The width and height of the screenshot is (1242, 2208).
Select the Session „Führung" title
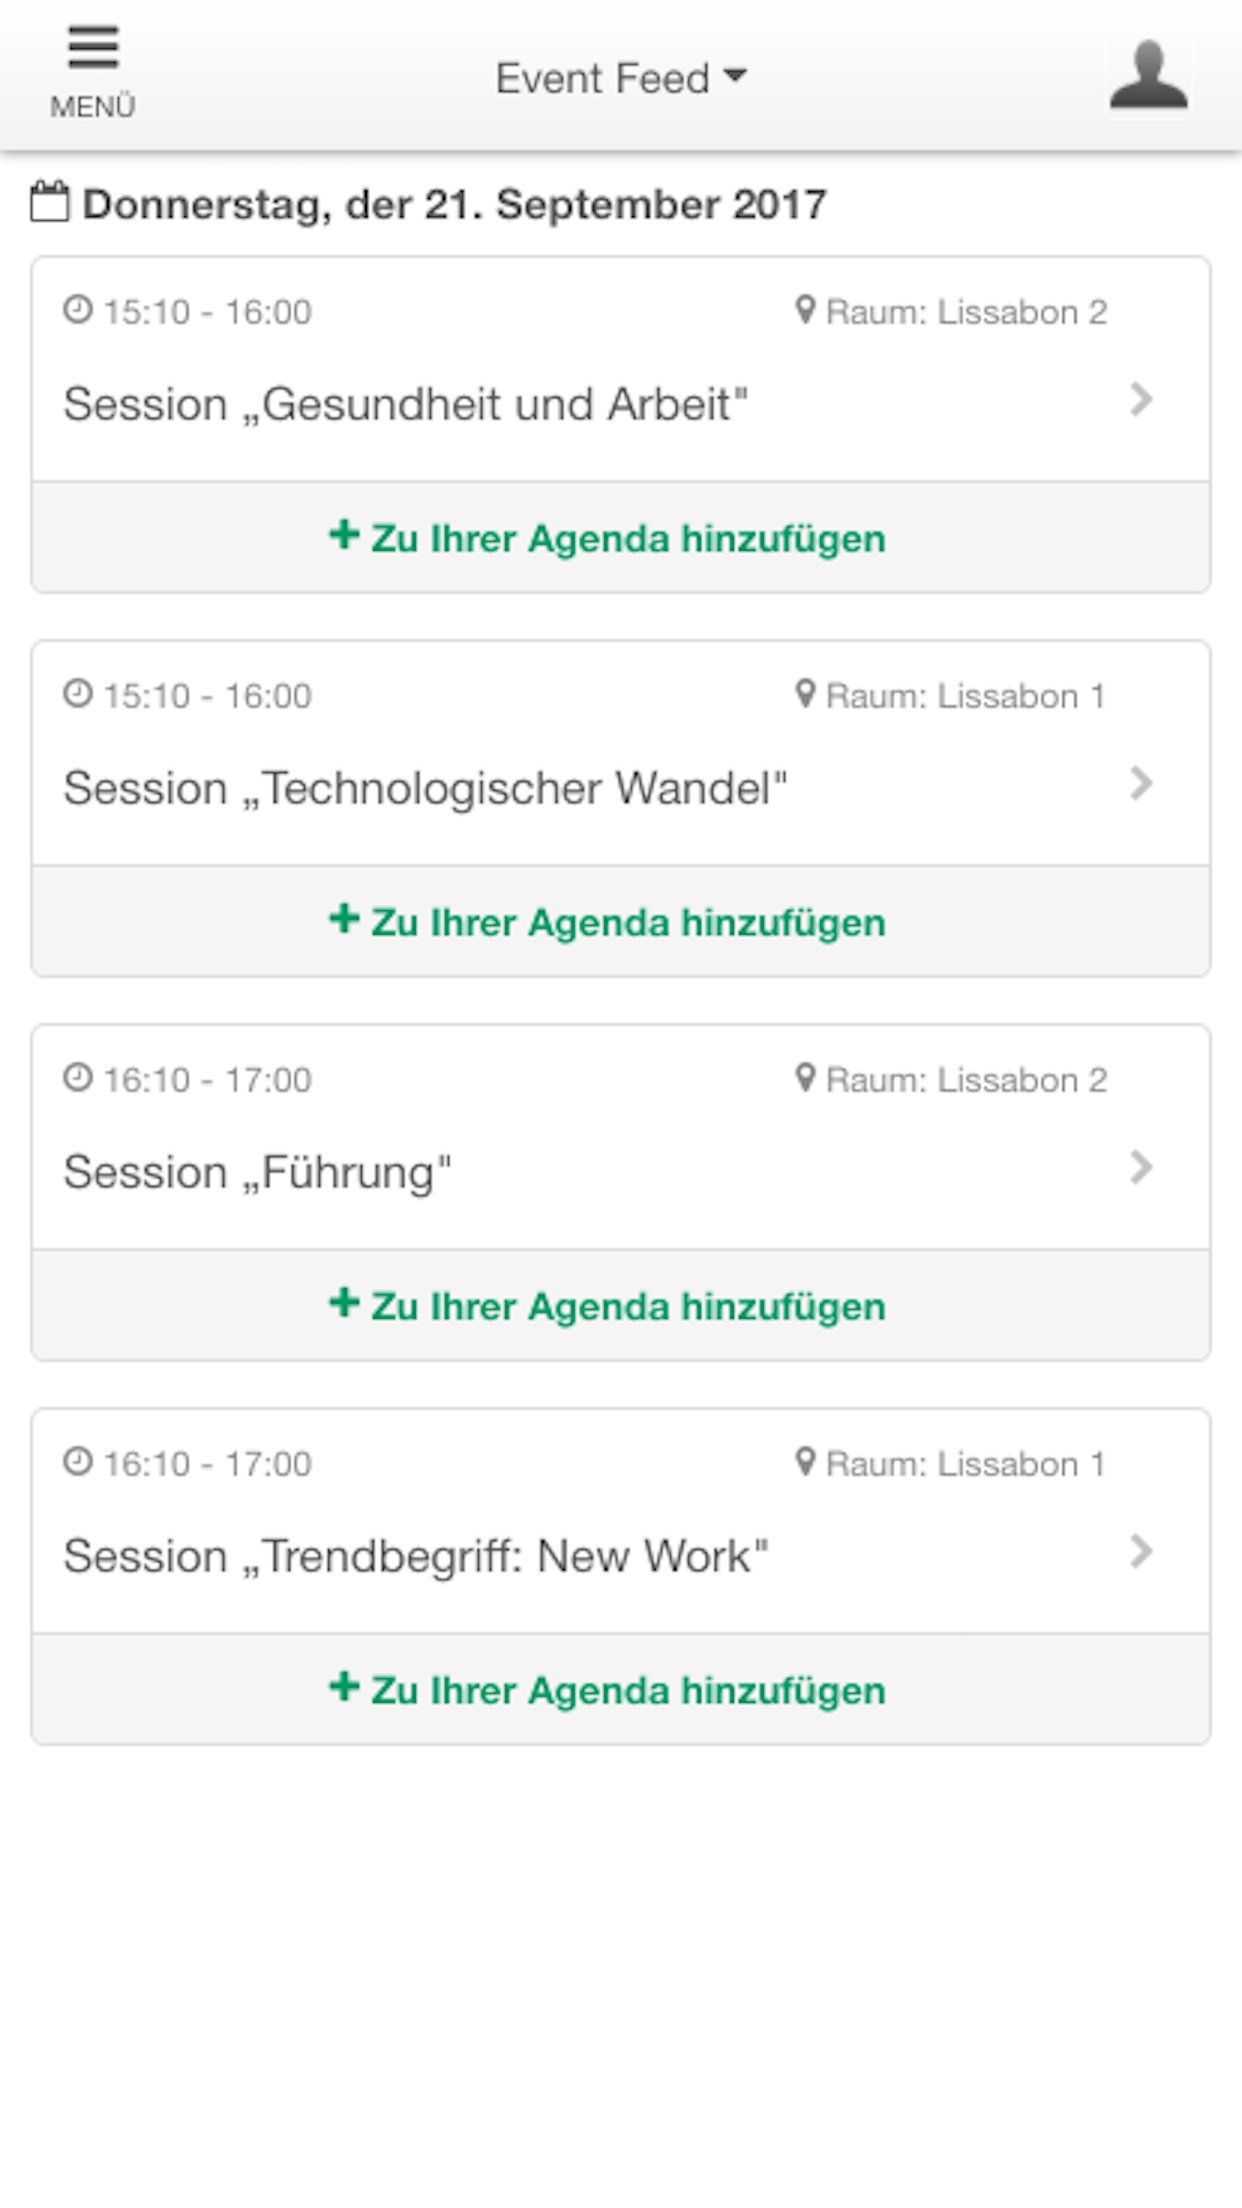point(257,1172)
